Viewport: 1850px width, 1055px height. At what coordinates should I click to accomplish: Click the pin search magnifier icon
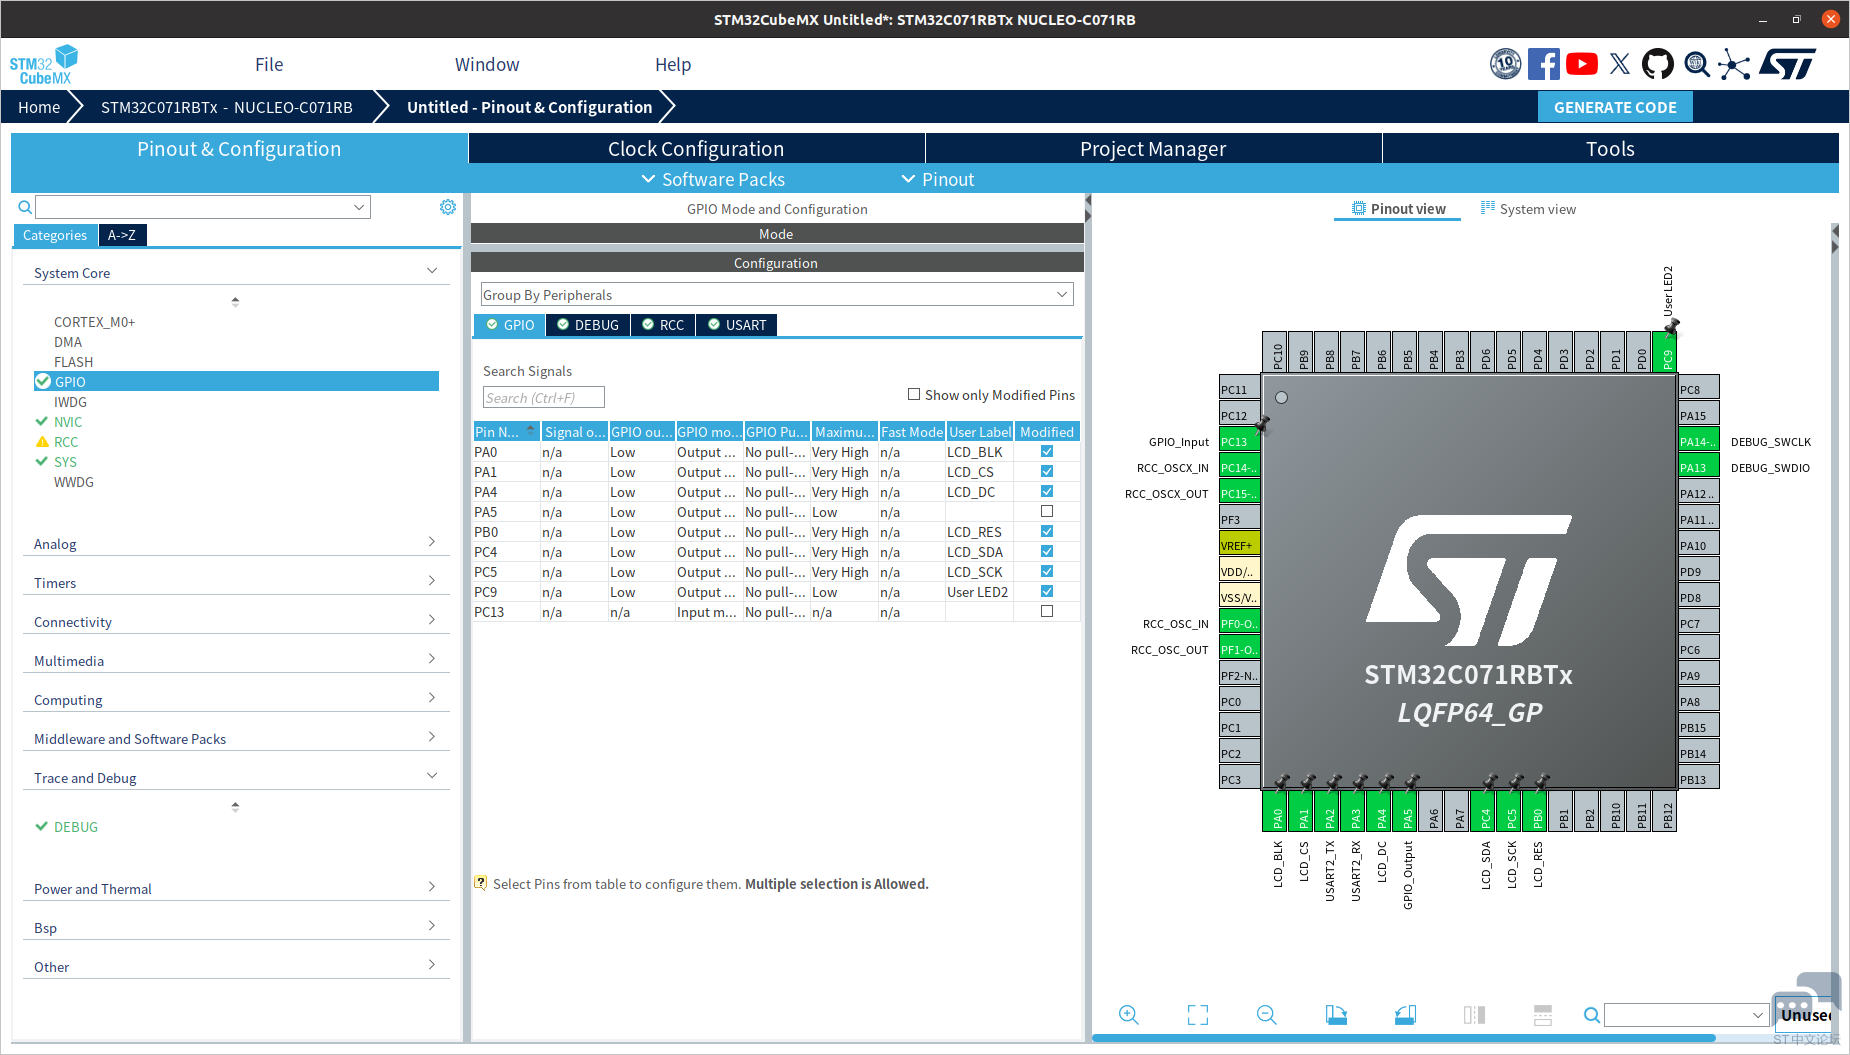click(1592, 1016)
